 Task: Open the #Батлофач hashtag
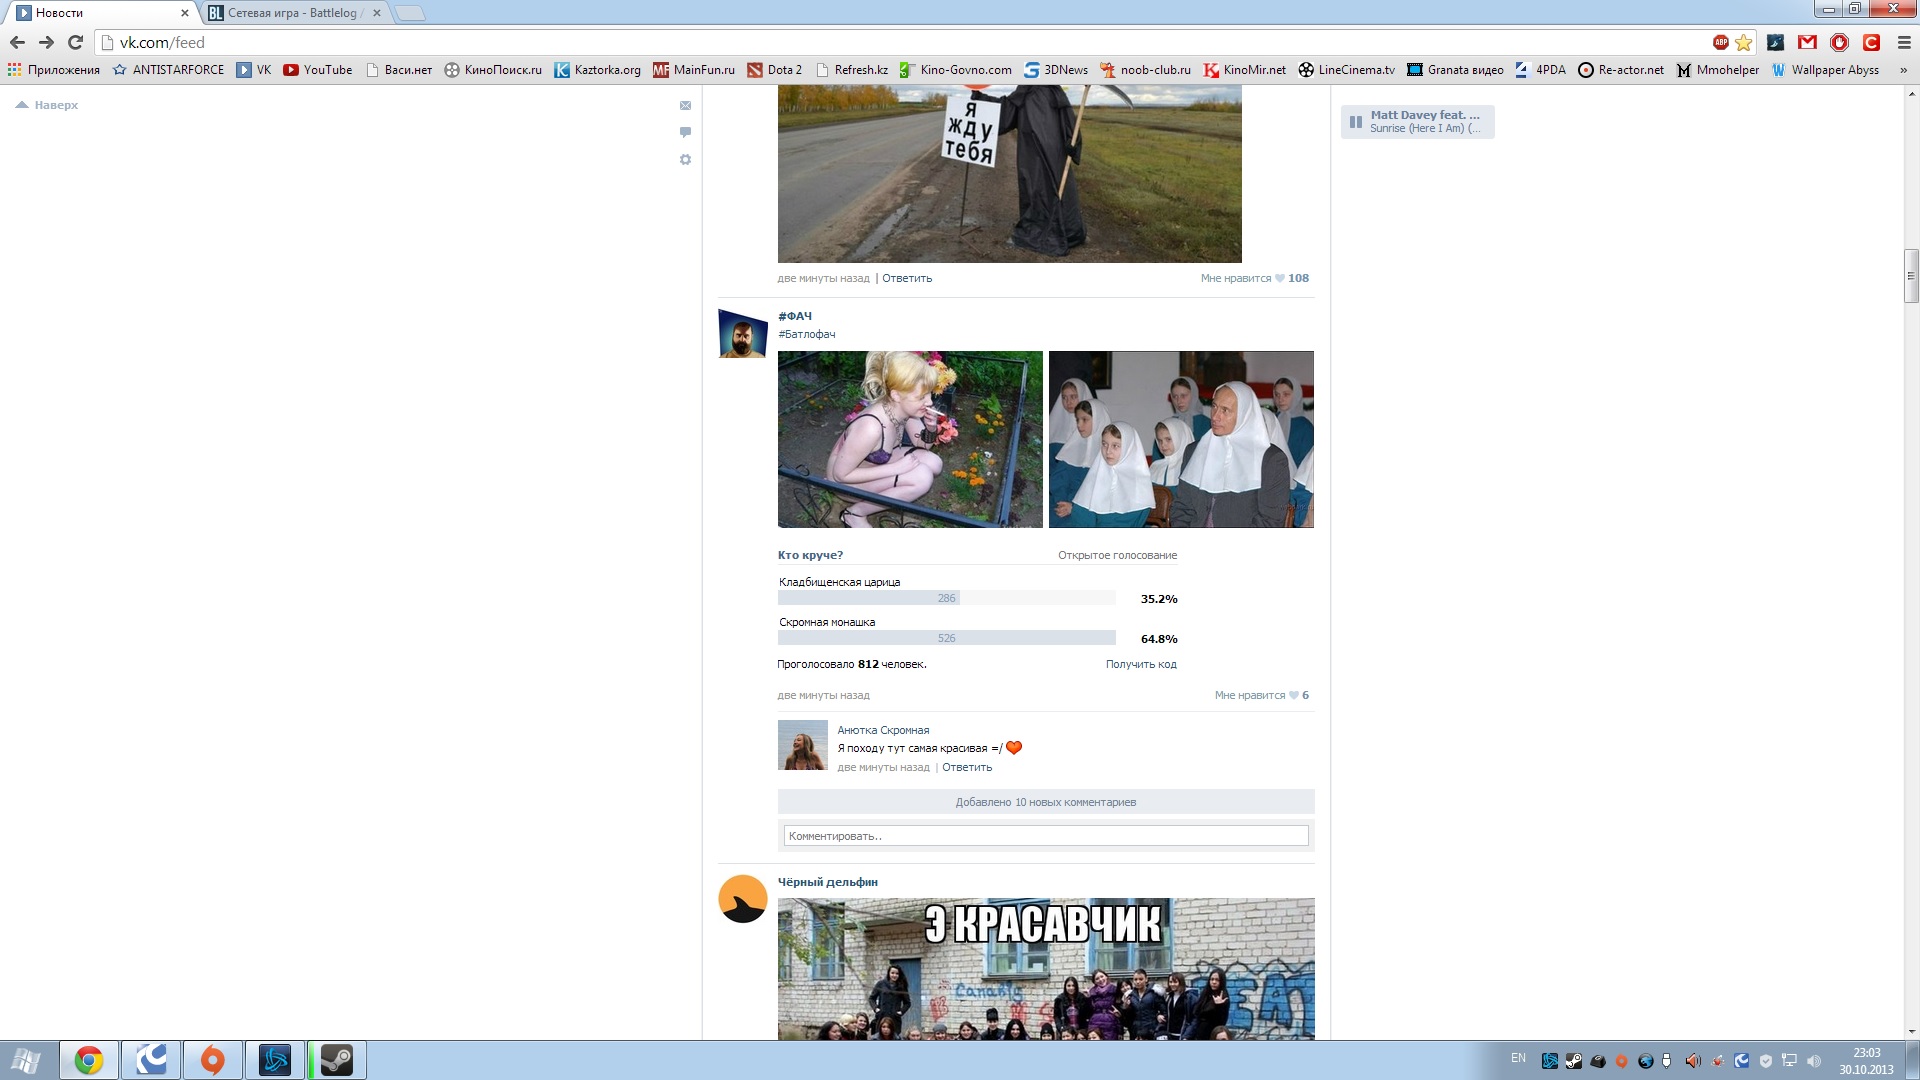(x=807, y=334)
